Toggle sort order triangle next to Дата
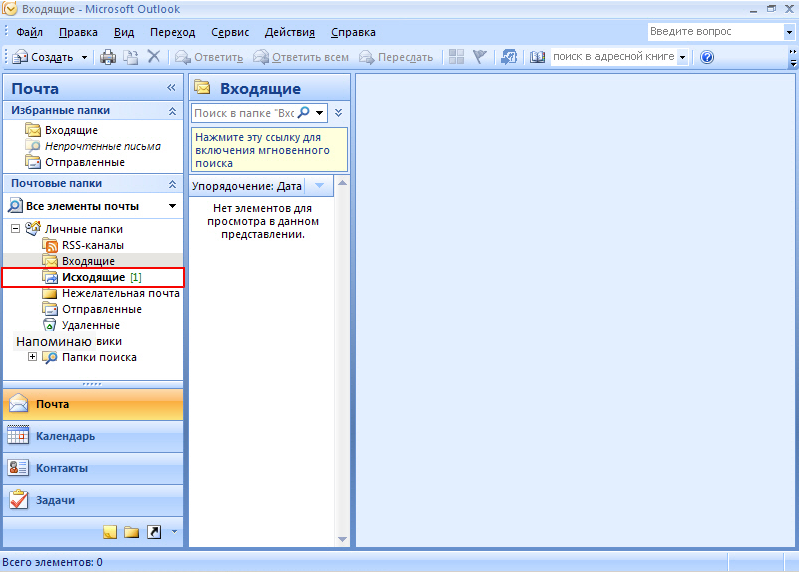Viewport: 800px width, 572px height. tap(319, 186)
